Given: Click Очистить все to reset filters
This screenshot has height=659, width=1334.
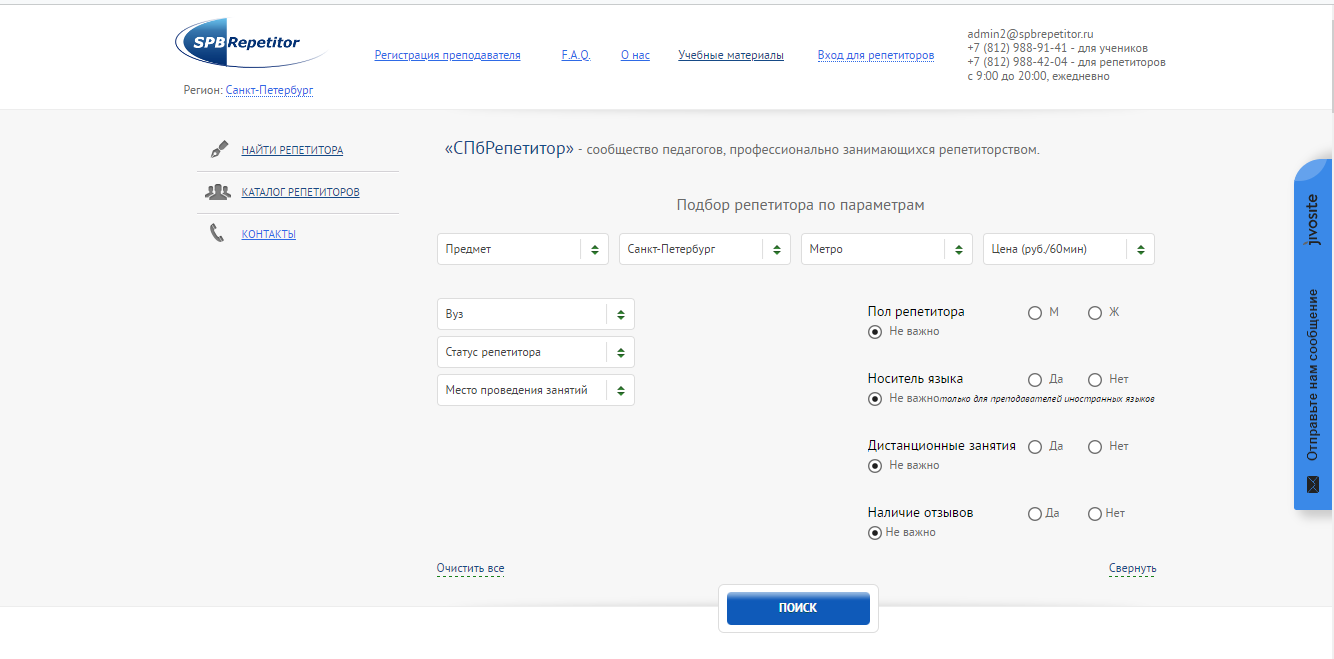Looking at the screenshot, I should click(470, 568).
